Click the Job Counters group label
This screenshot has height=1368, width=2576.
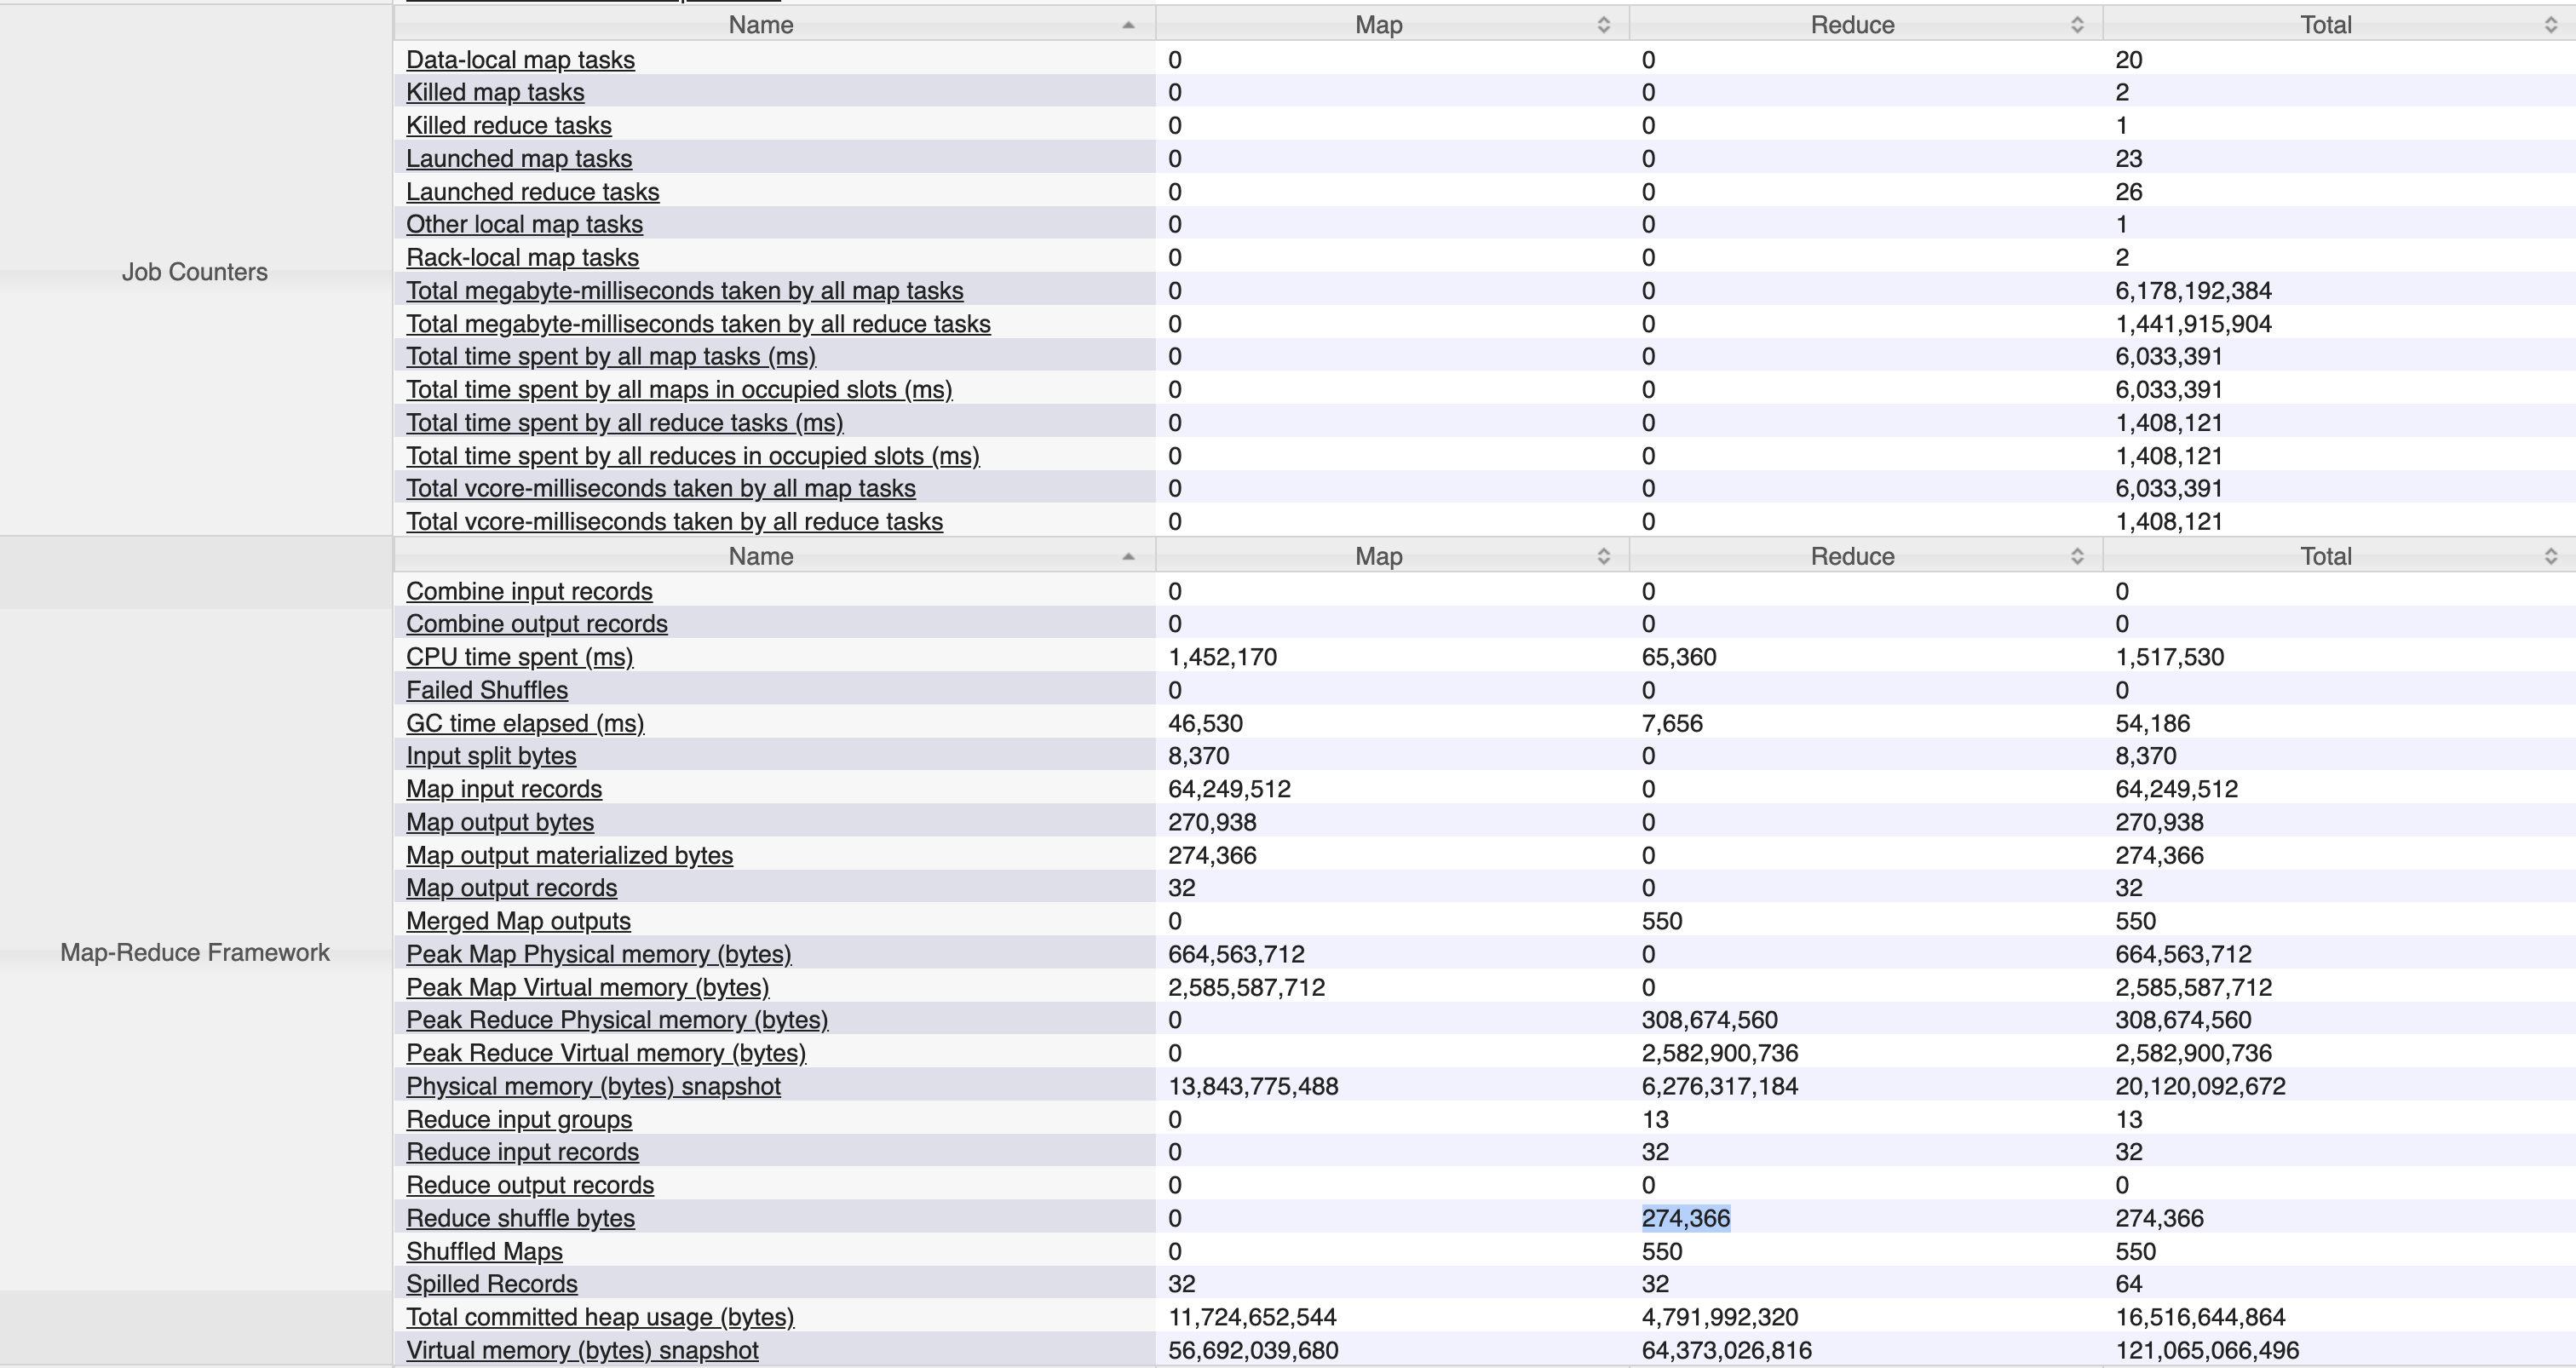(x=195, y=272)
